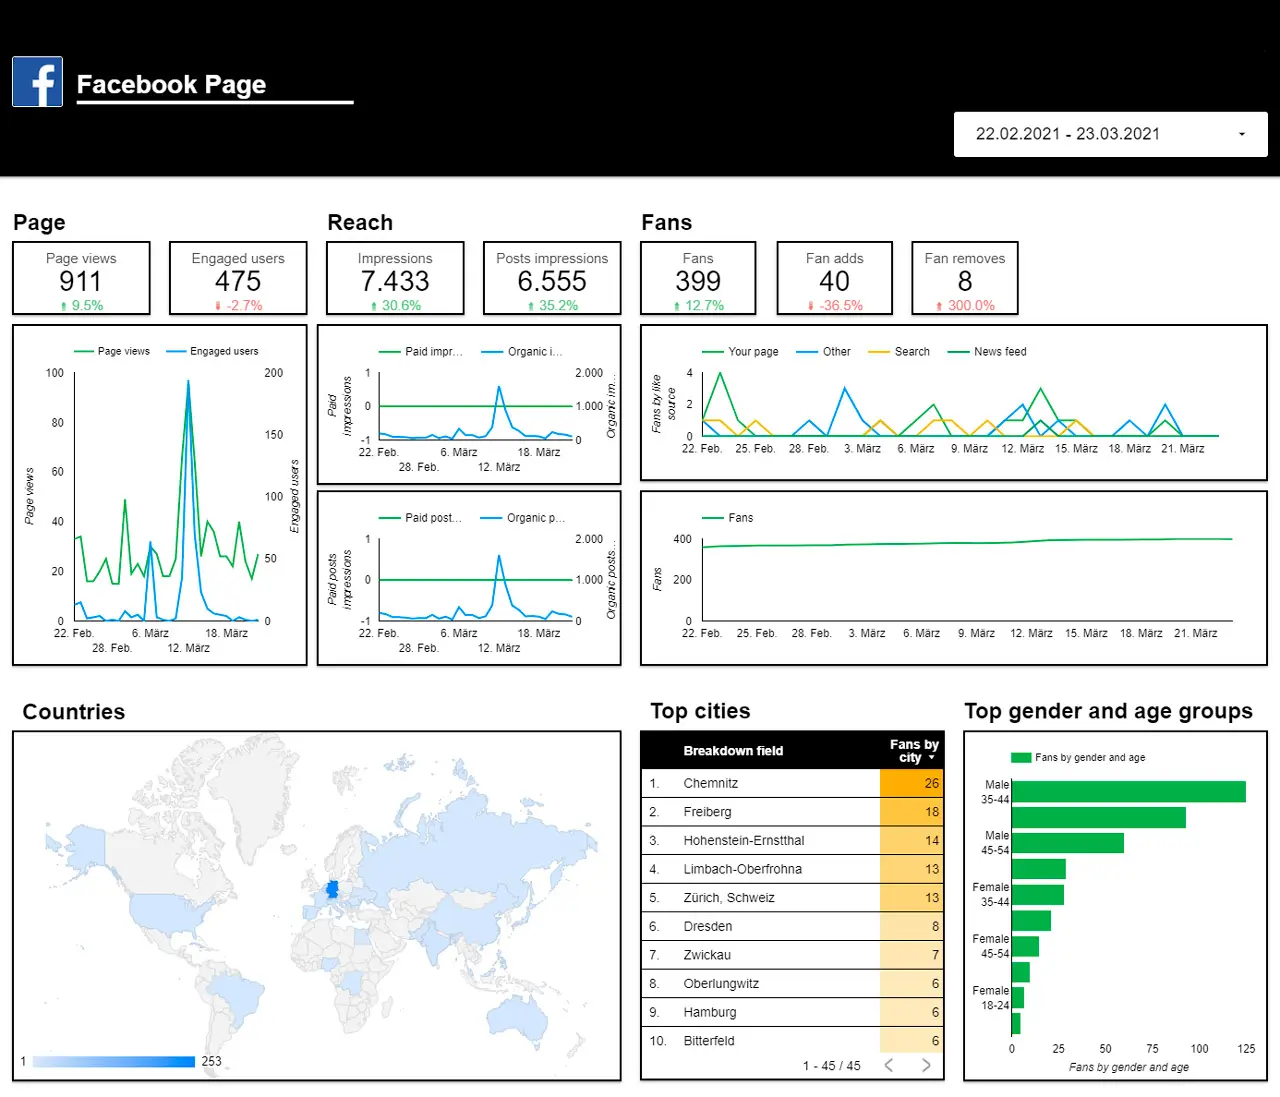Click Germany highlighted on the Countries map
The image size is (1280, 1097).
[x=332, y=889]
